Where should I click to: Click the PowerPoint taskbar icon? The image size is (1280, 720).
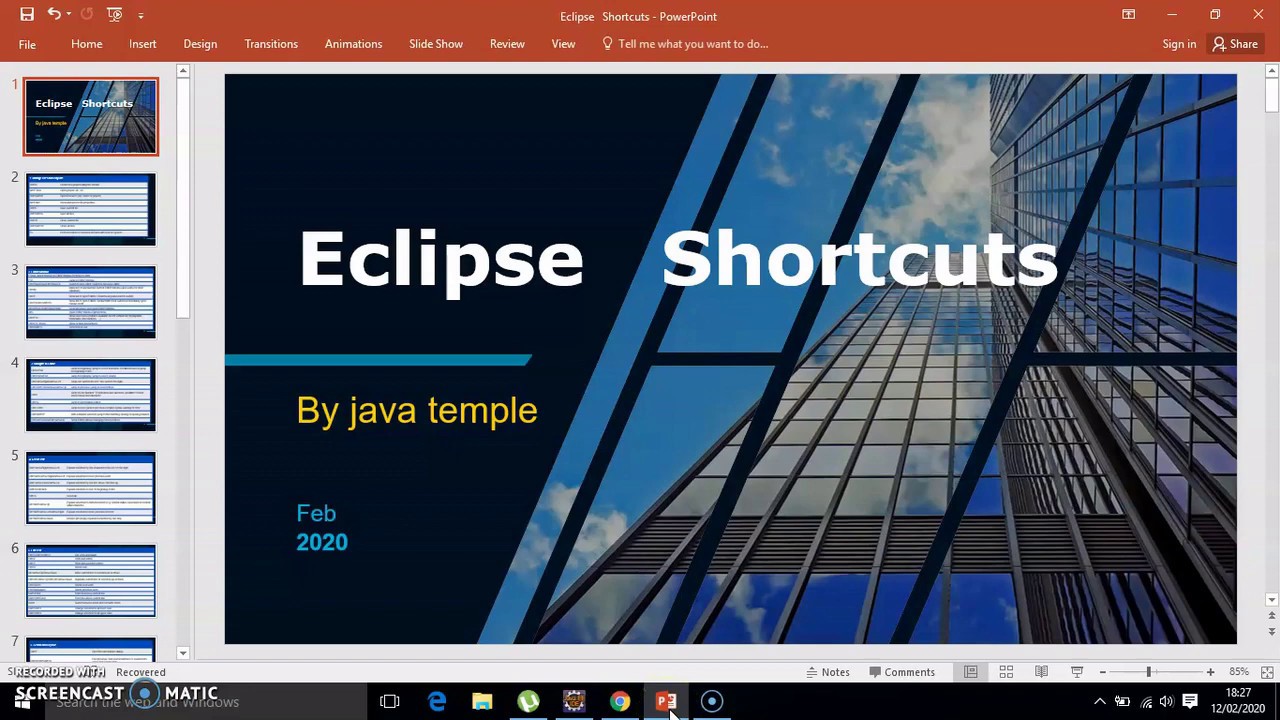666,702
